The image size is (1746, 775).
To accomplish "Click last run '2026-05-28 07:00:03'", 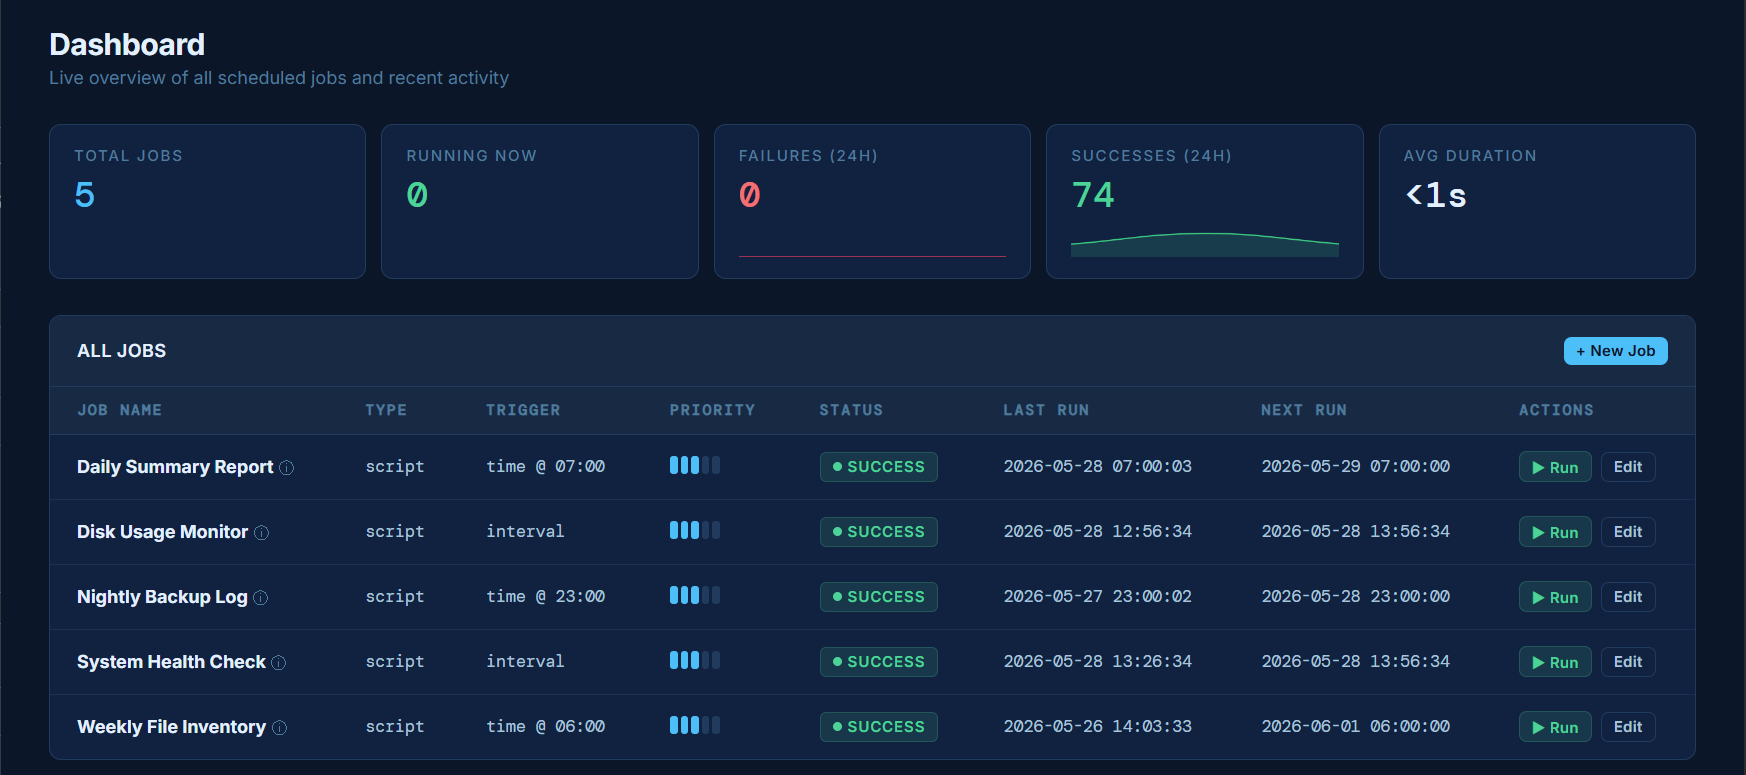I will 1097,467.
